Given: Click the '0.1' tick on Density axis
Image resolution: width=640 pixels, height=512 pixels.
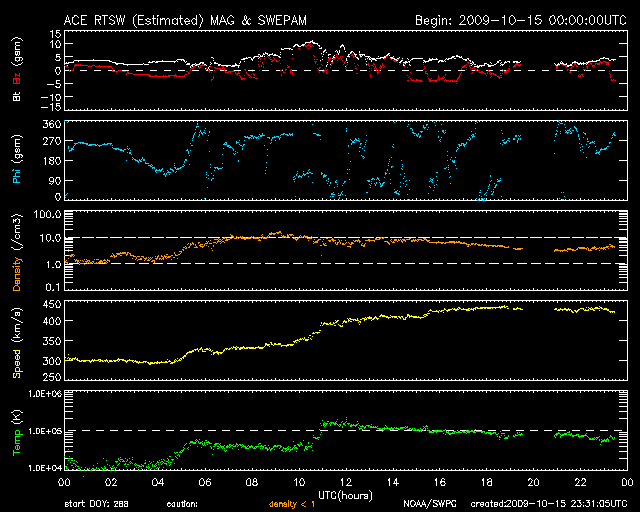Looking at the screenshot, I should pos(53,287).
